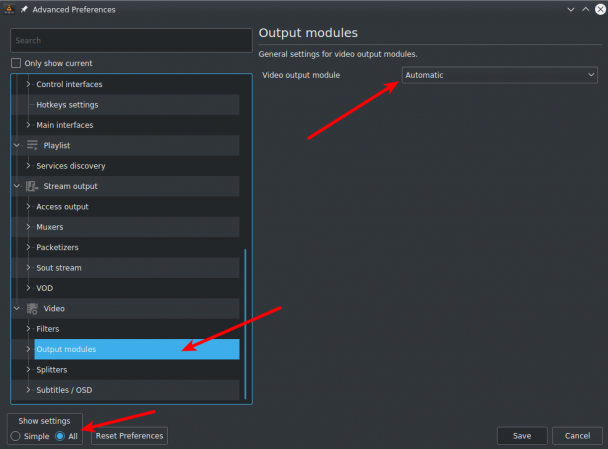
Task: Click the Reset Preferences button
Action: [130, 436]
